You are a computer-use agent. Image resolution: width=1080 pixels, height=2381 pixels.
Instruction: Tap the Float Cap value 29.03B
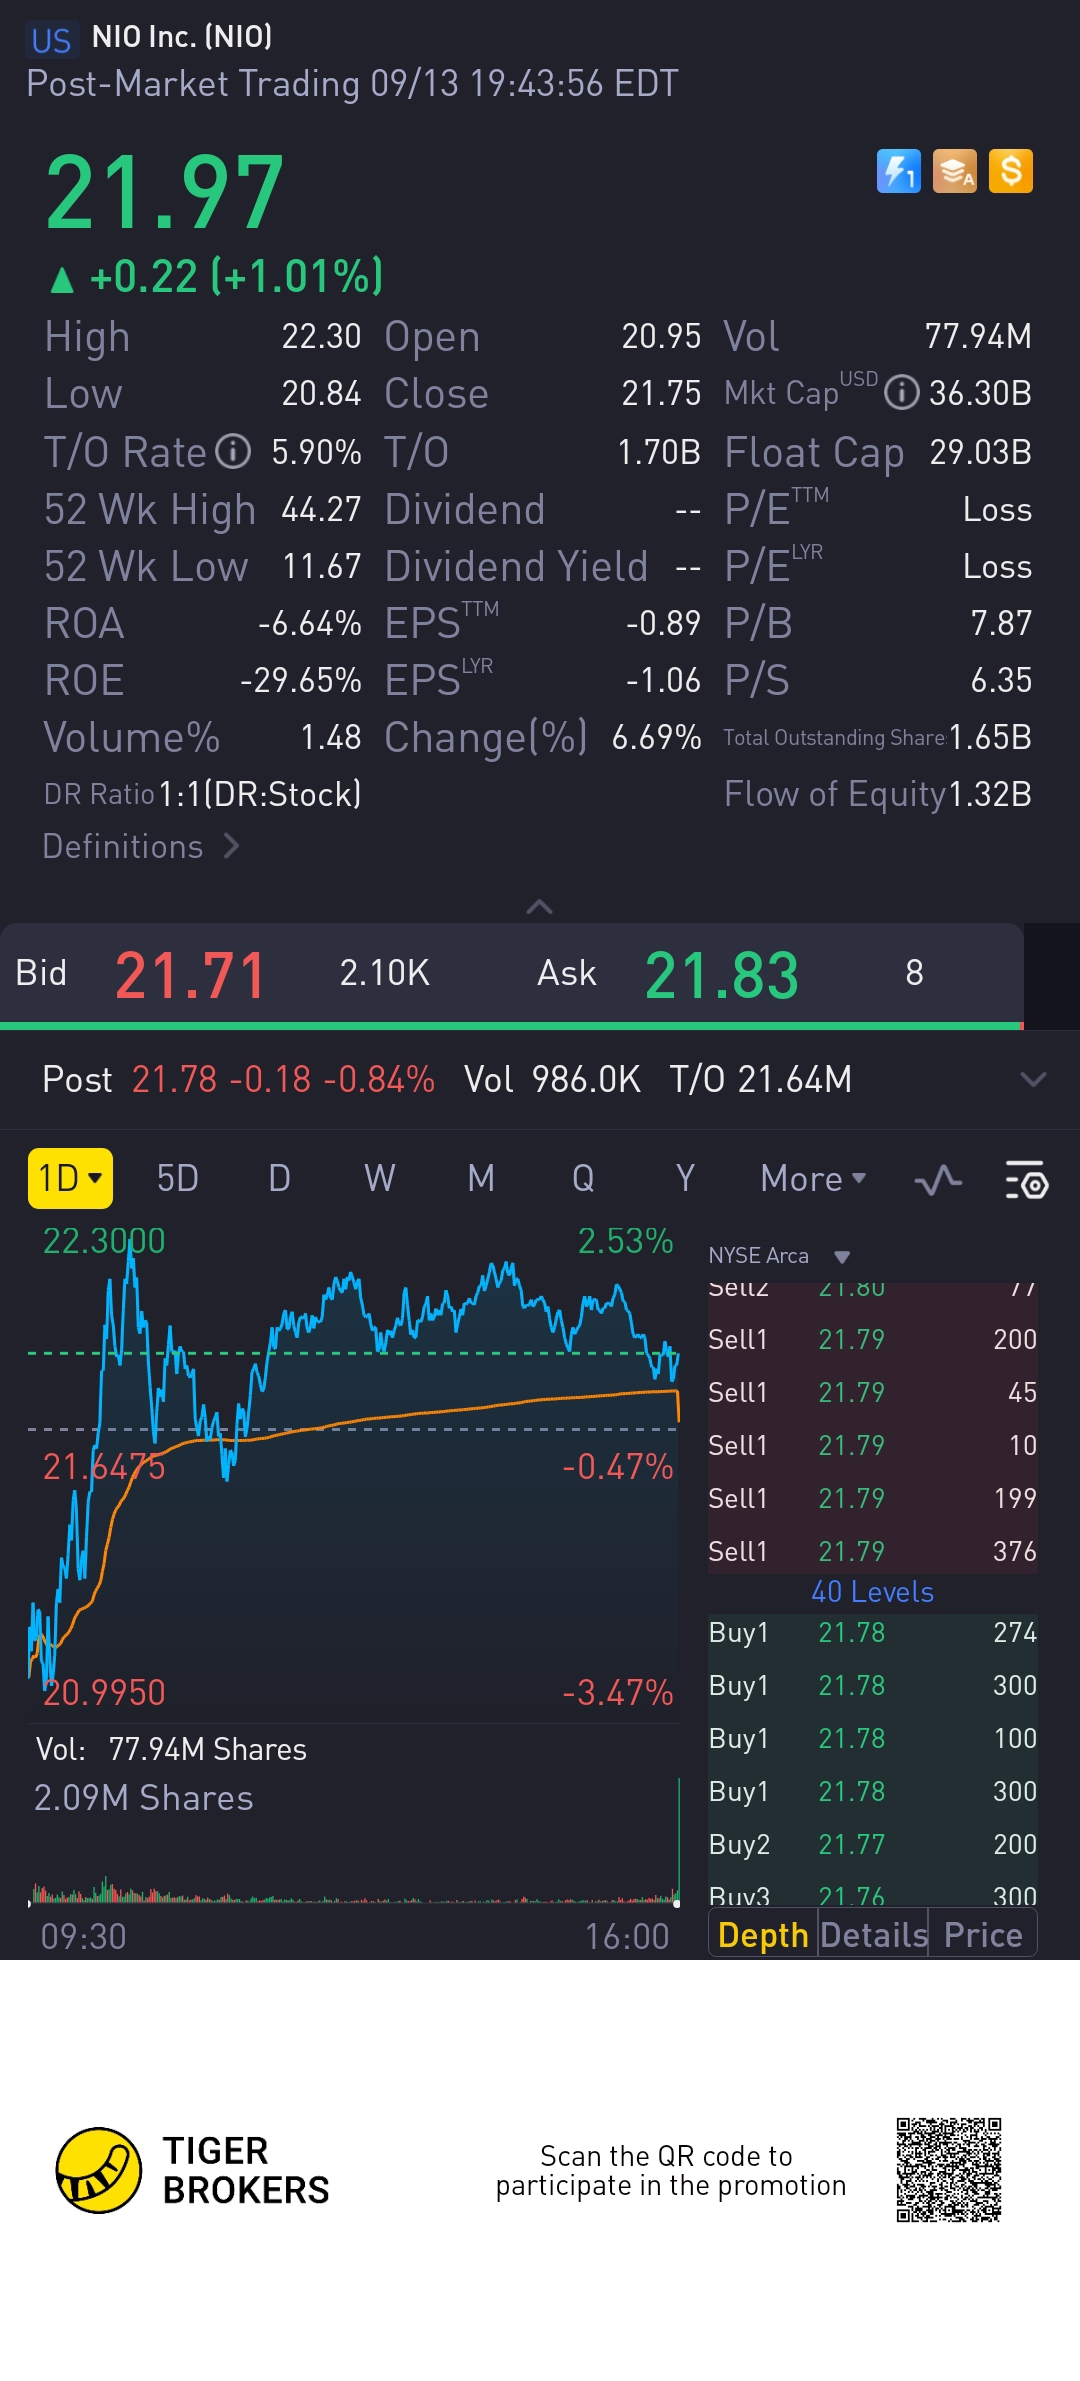pos(980,452)
